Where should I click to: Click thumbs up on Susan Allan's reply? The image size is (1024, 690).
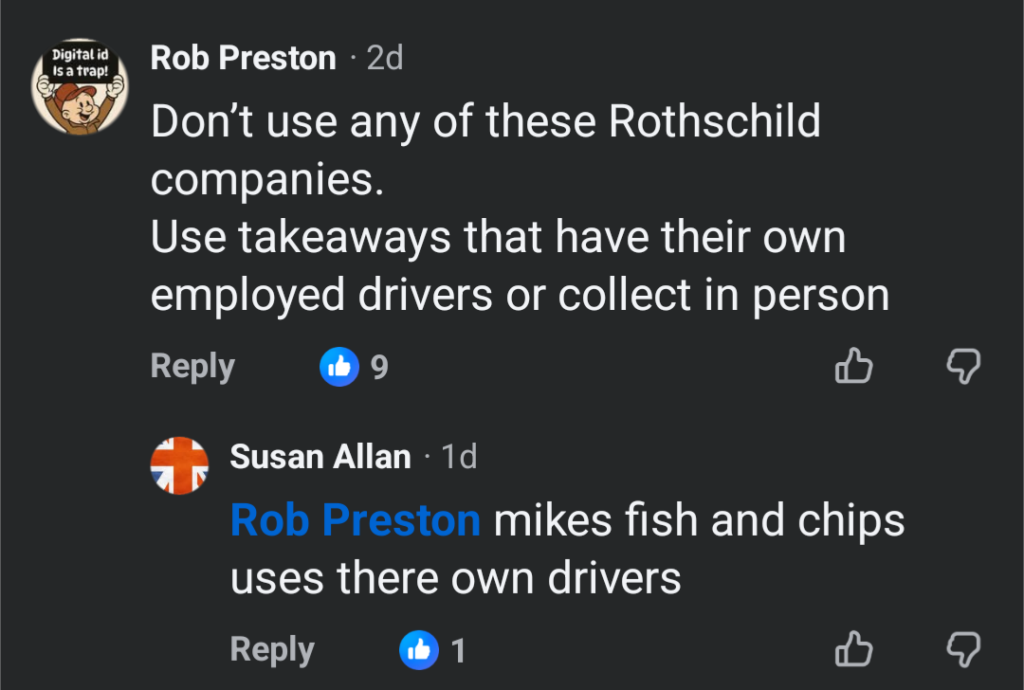point(853,650)
